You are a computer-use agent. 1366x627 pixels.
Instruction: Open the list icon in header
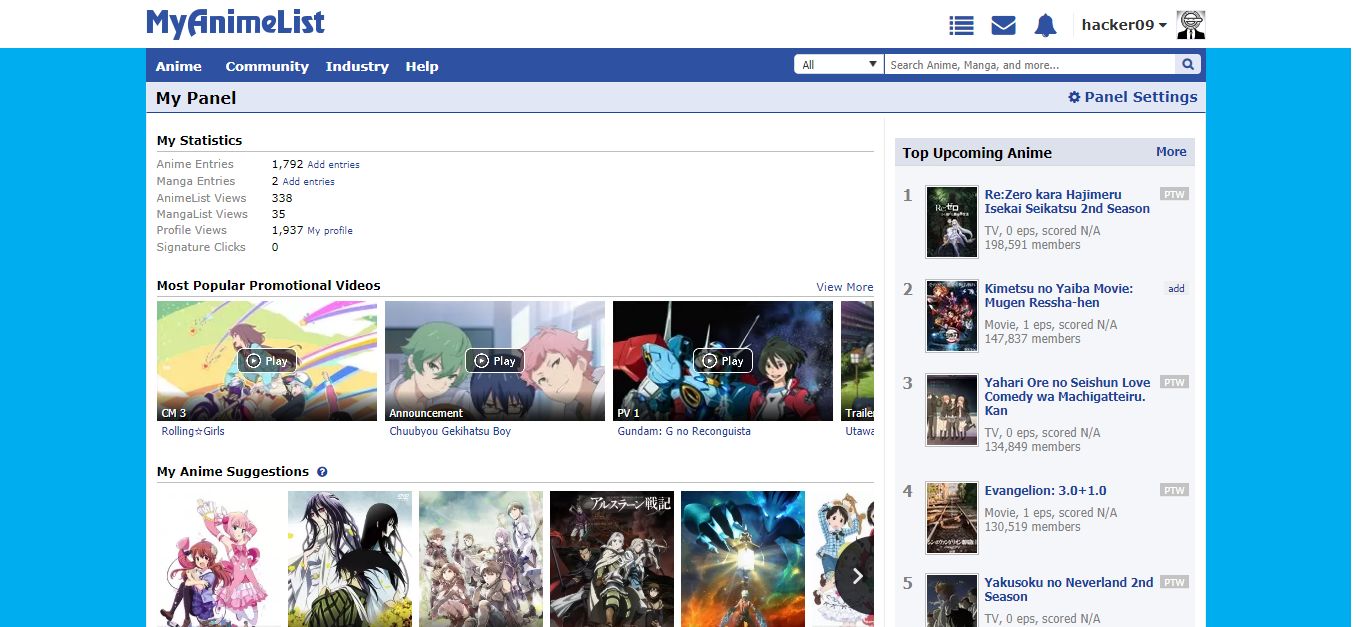coord(961,26)
